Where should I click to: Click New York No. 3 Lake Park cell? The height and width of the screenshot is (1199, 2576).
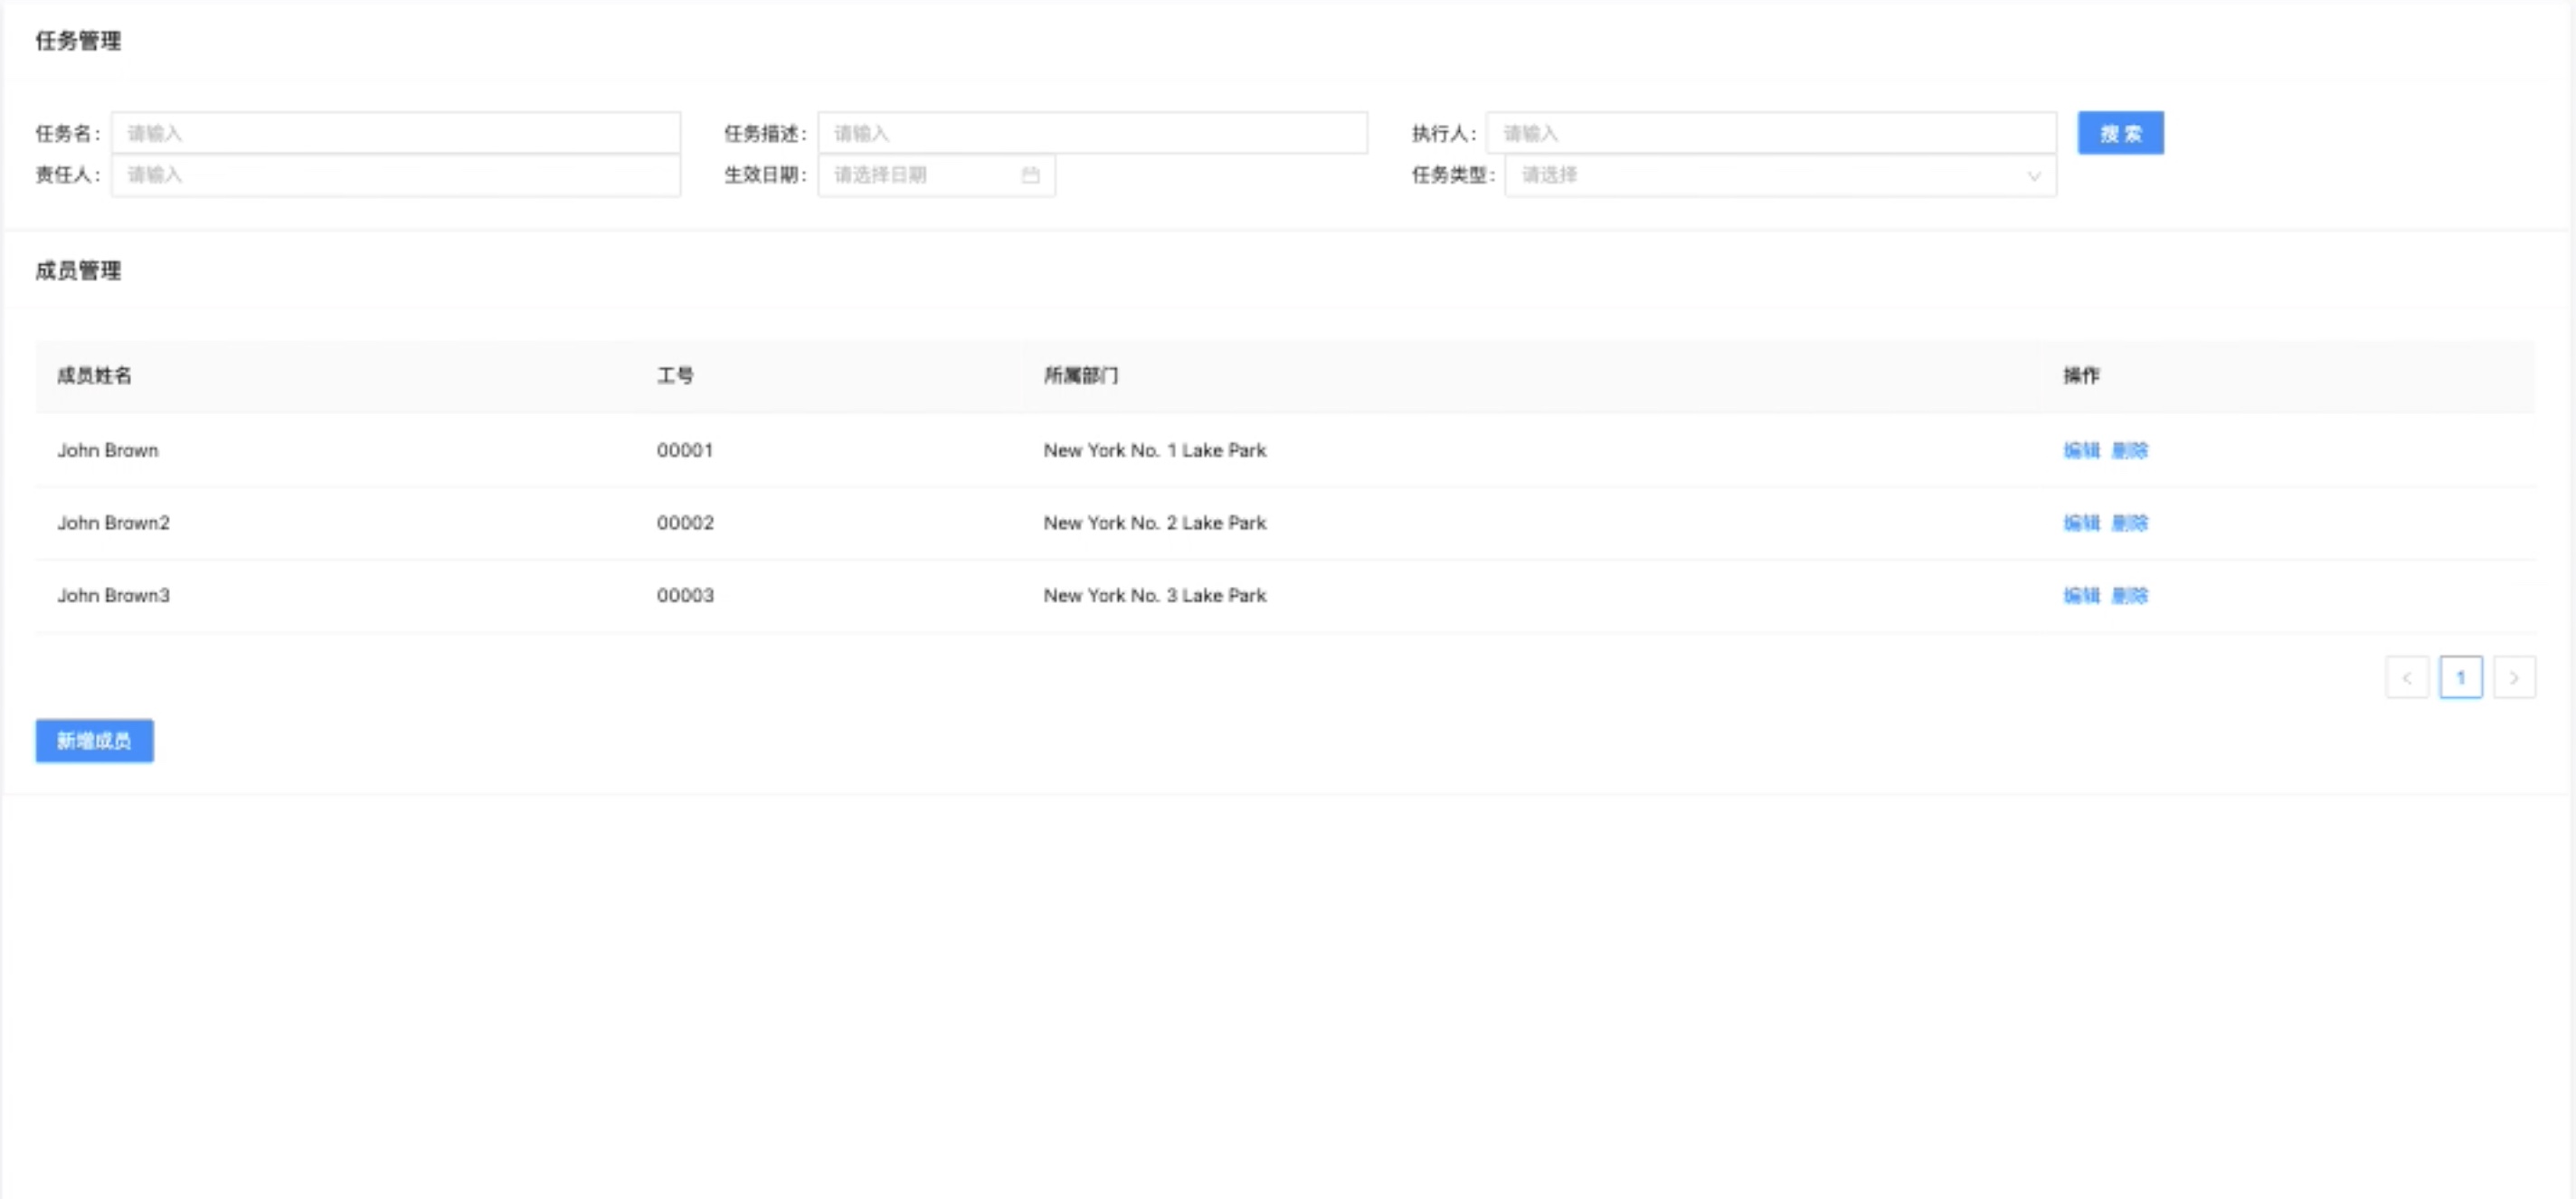pyautogui.click(x=1155, y=596)
